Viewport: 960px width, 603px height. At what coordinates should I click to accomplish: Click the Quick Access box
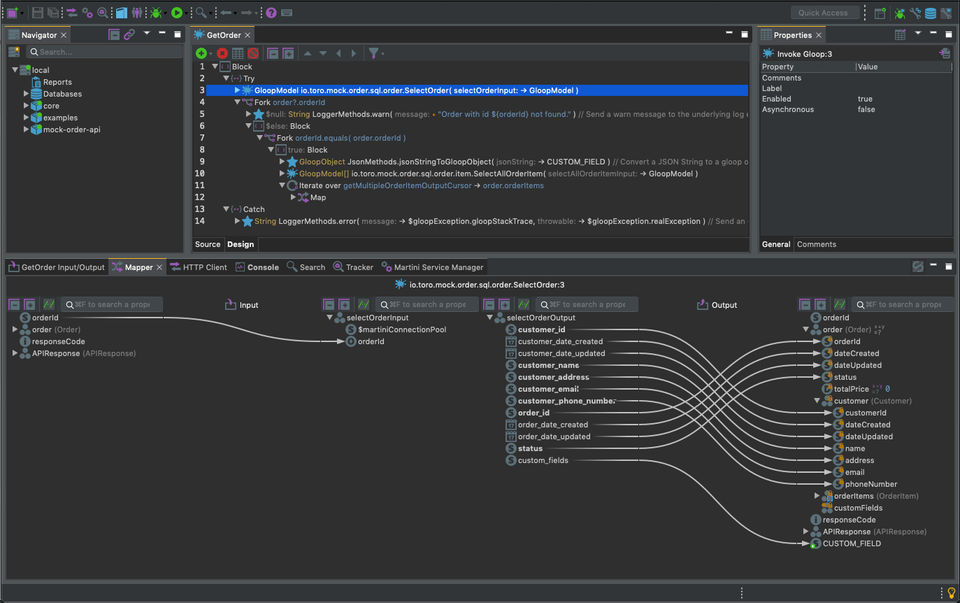(x=824, y=13)
